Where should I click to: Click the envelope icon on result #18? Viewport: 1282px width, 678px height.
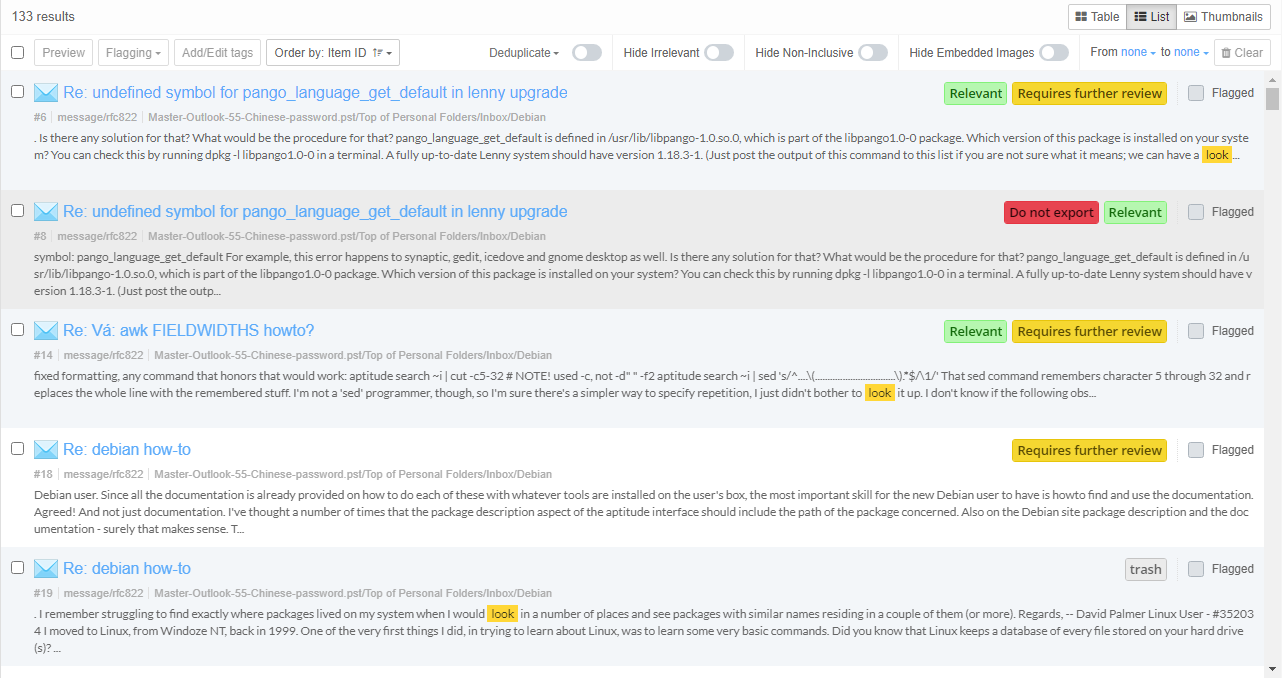pos(45,449)
